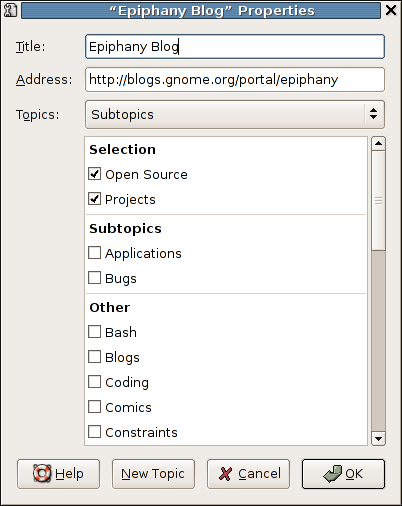Click the Subtopics section heading in list
Viewport: 402px width, 506px height.
pyautogui.click(x=125, y=229)
